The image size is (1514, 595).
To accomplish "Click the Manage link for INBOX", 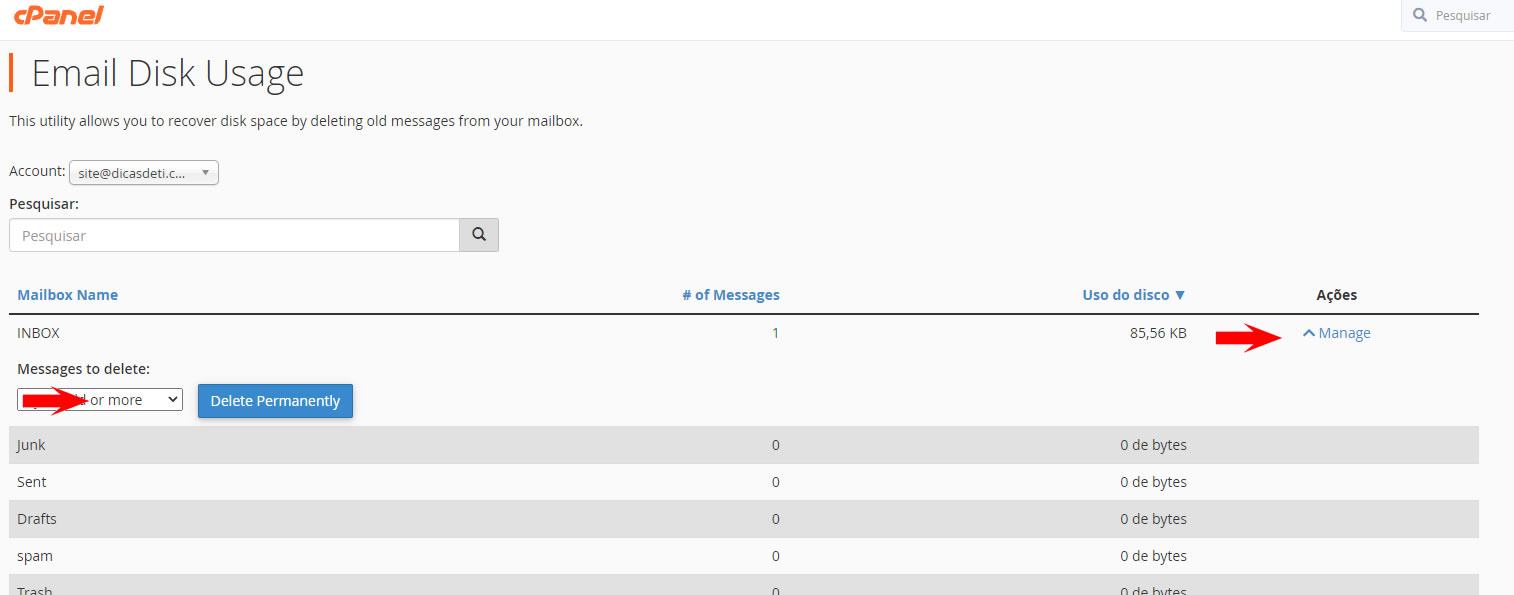I will click(1344, 334).
